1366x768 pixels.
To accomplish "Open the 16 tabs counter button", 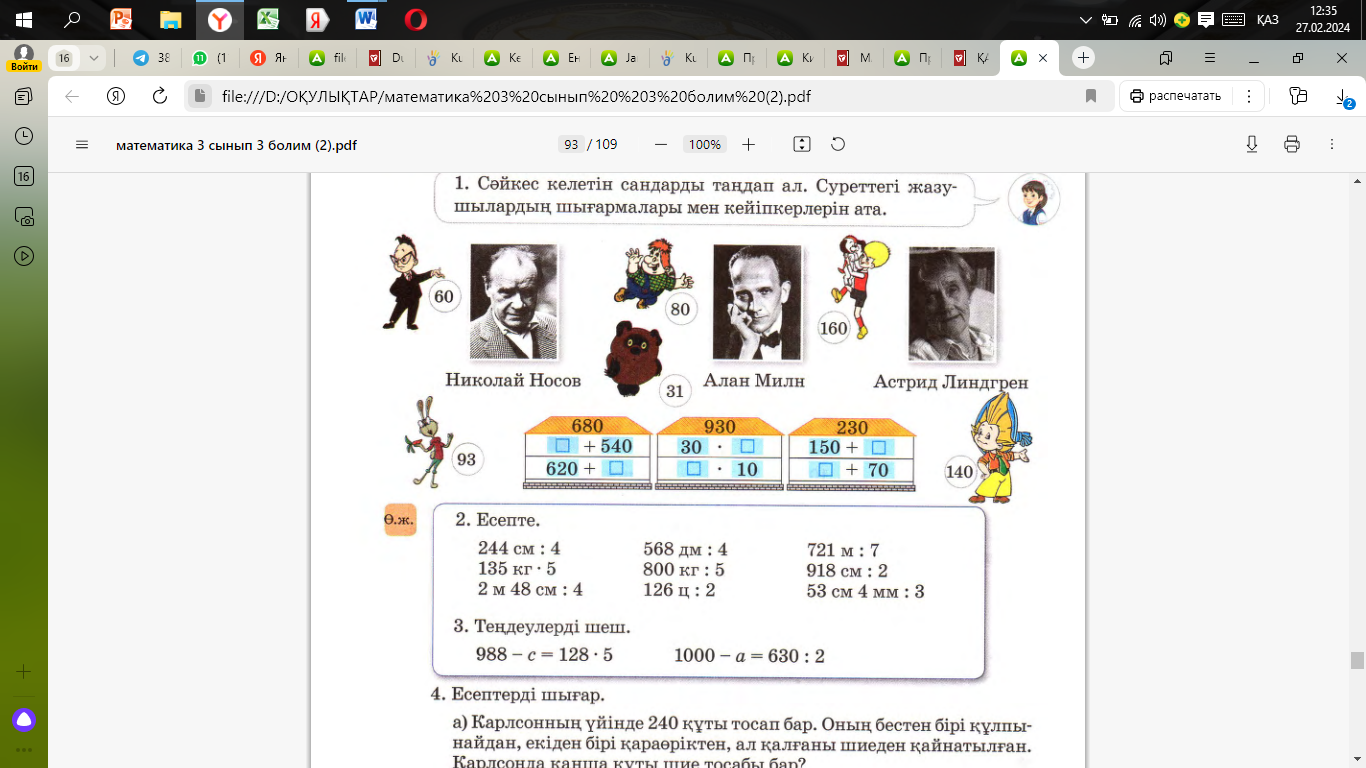I will (64, 58).
